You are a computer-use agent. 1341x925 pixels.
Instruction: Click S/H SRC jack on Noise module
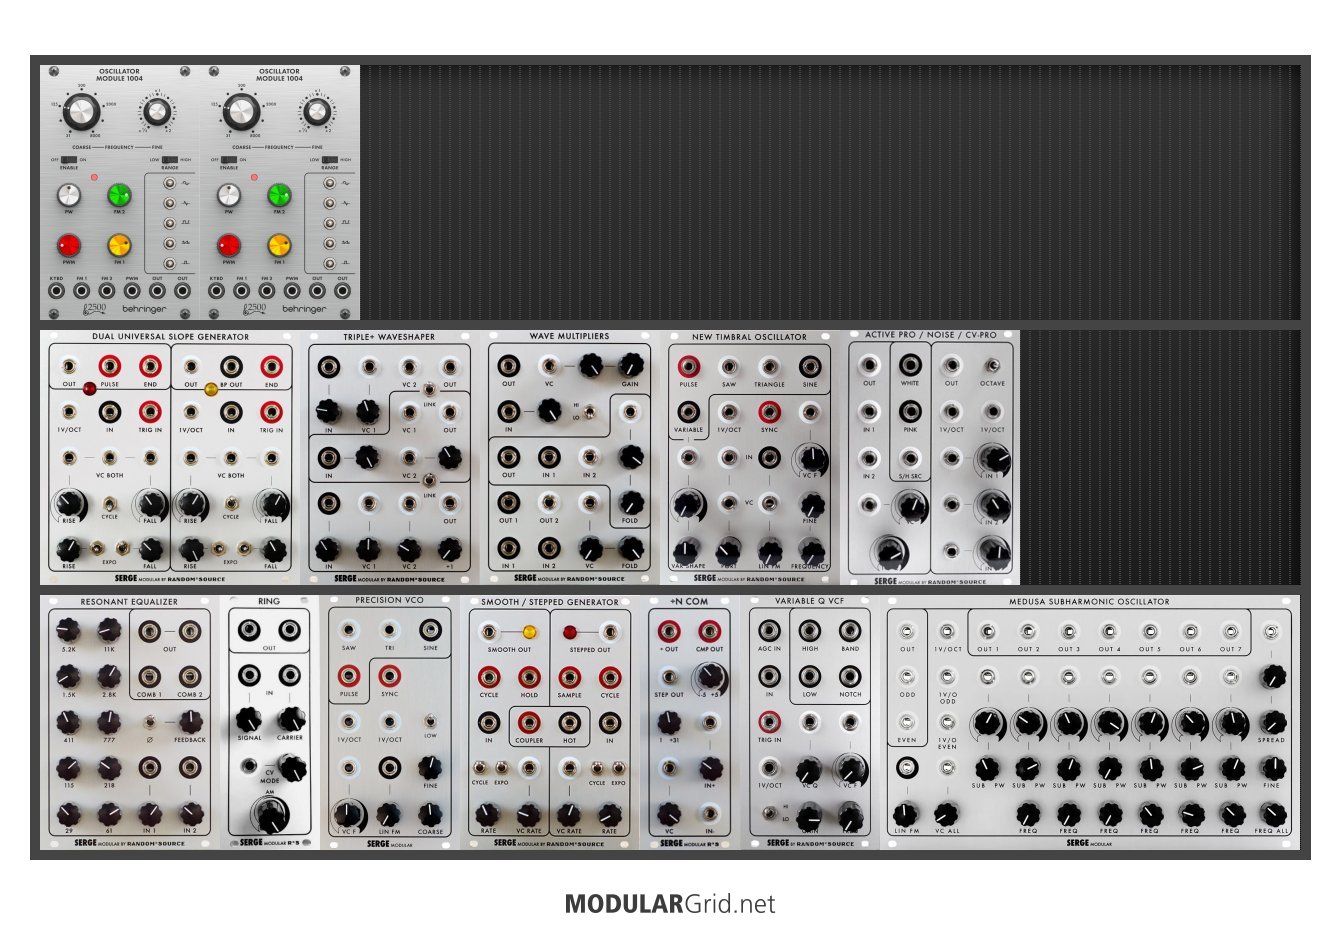(x=910, y=459)
